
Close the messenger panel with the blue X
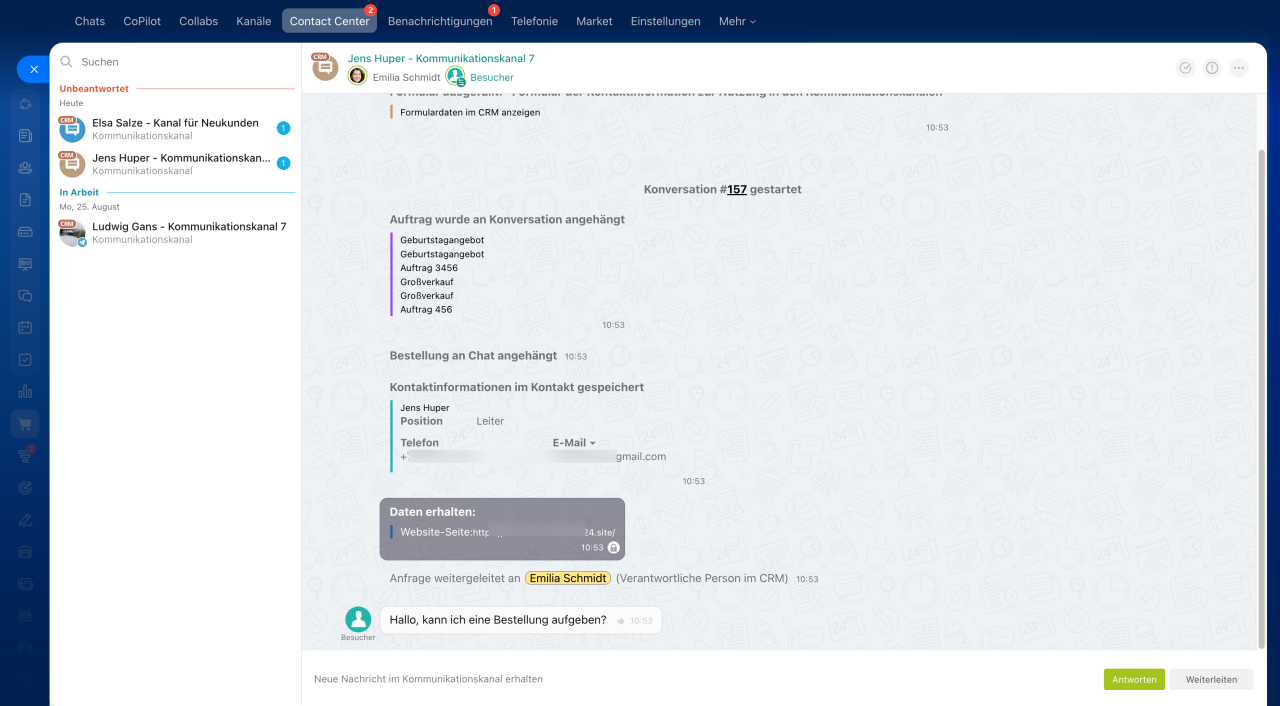tap(33, 69)
